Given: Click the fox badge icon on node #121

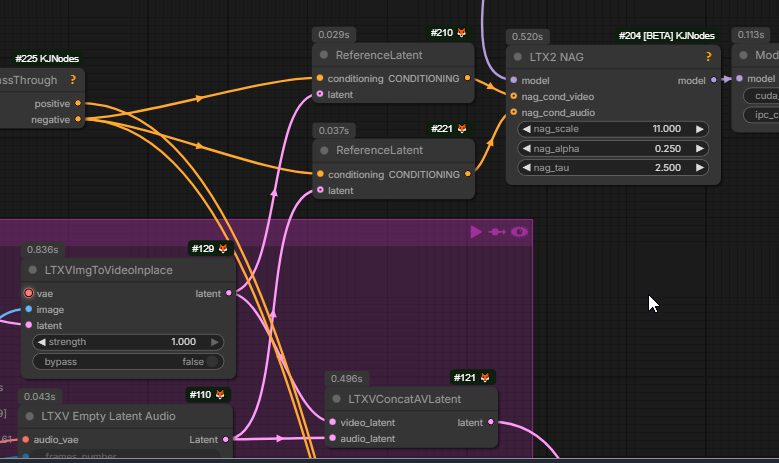Looking at the screenshot, I should [485, 378].
